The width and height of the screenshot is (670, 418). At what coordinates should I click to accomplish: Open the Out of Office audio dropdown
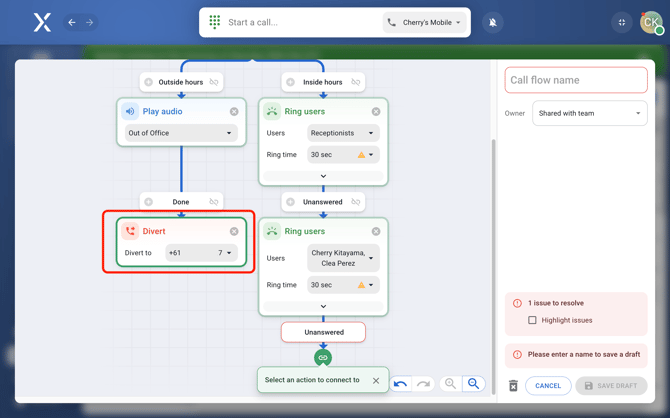(x=181, y=133)
